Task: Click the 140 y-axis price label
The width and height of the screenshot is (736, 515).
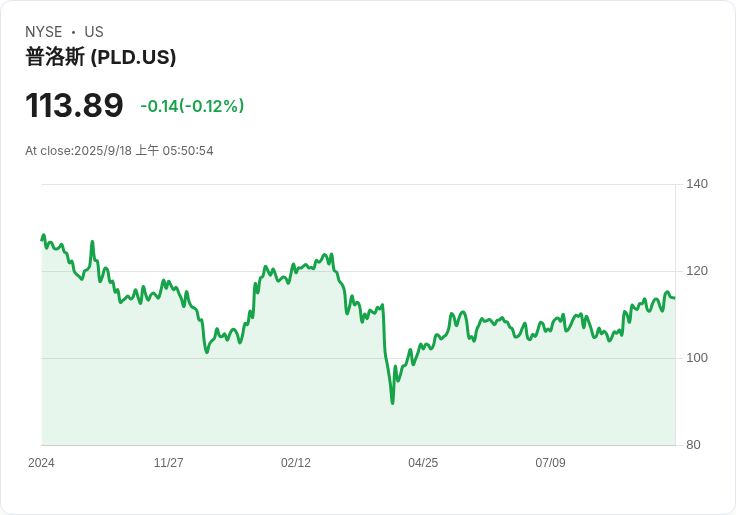Action: pos(697,184)
